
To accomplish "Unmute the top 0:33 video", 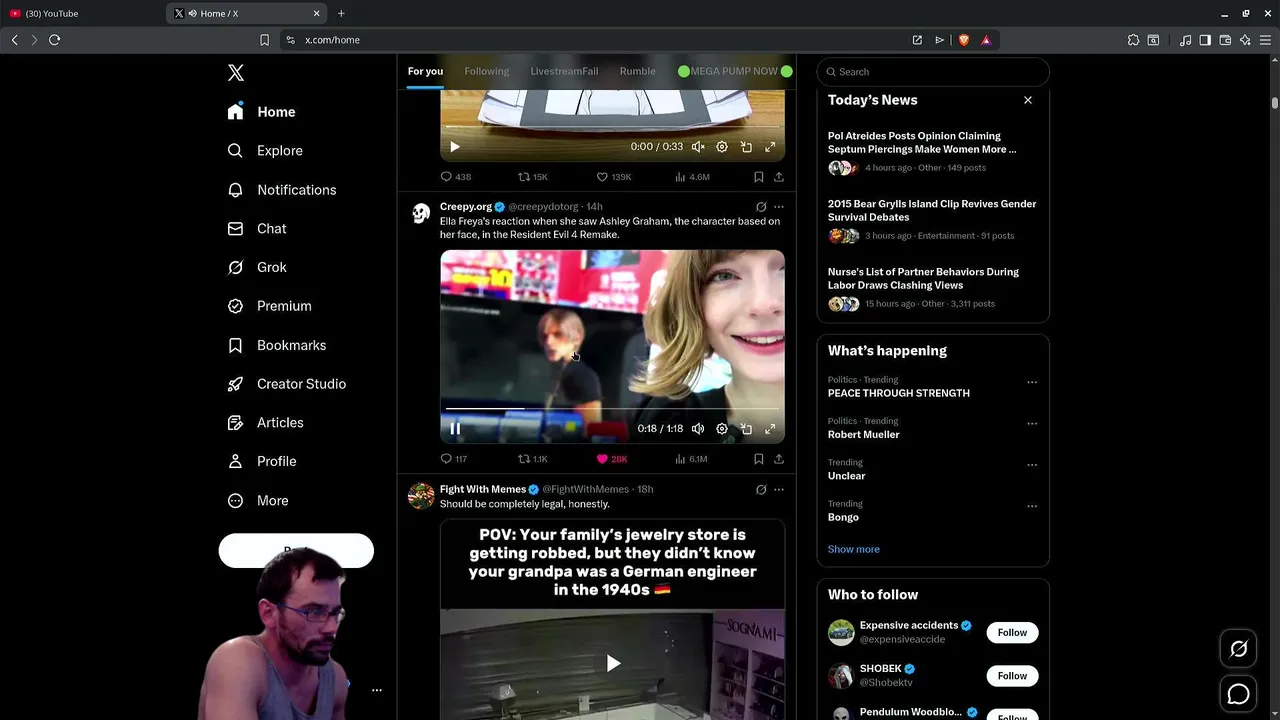I will click(698, 147).
